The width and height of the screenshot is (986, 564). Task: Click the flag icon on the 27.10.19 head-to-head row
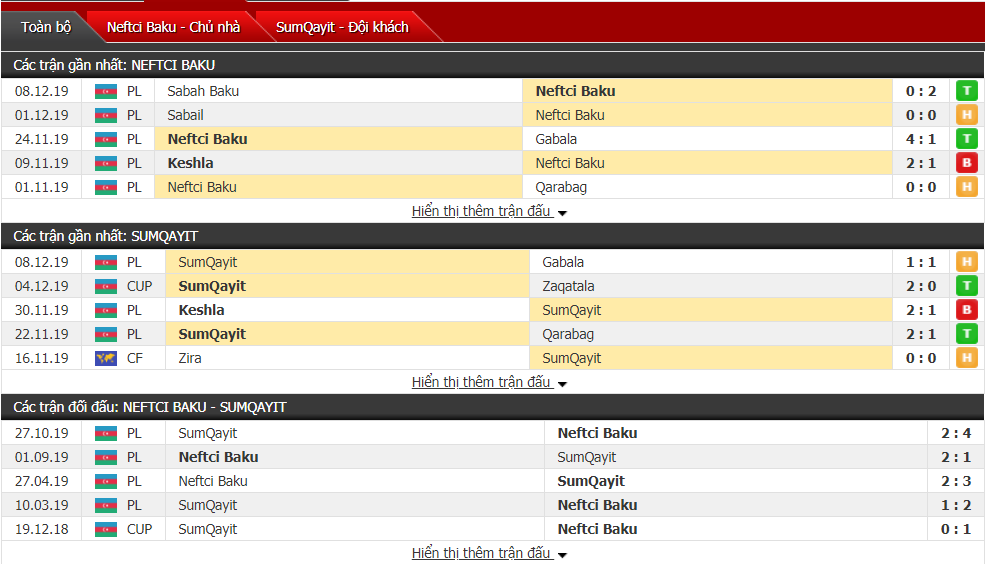[106, 434]
